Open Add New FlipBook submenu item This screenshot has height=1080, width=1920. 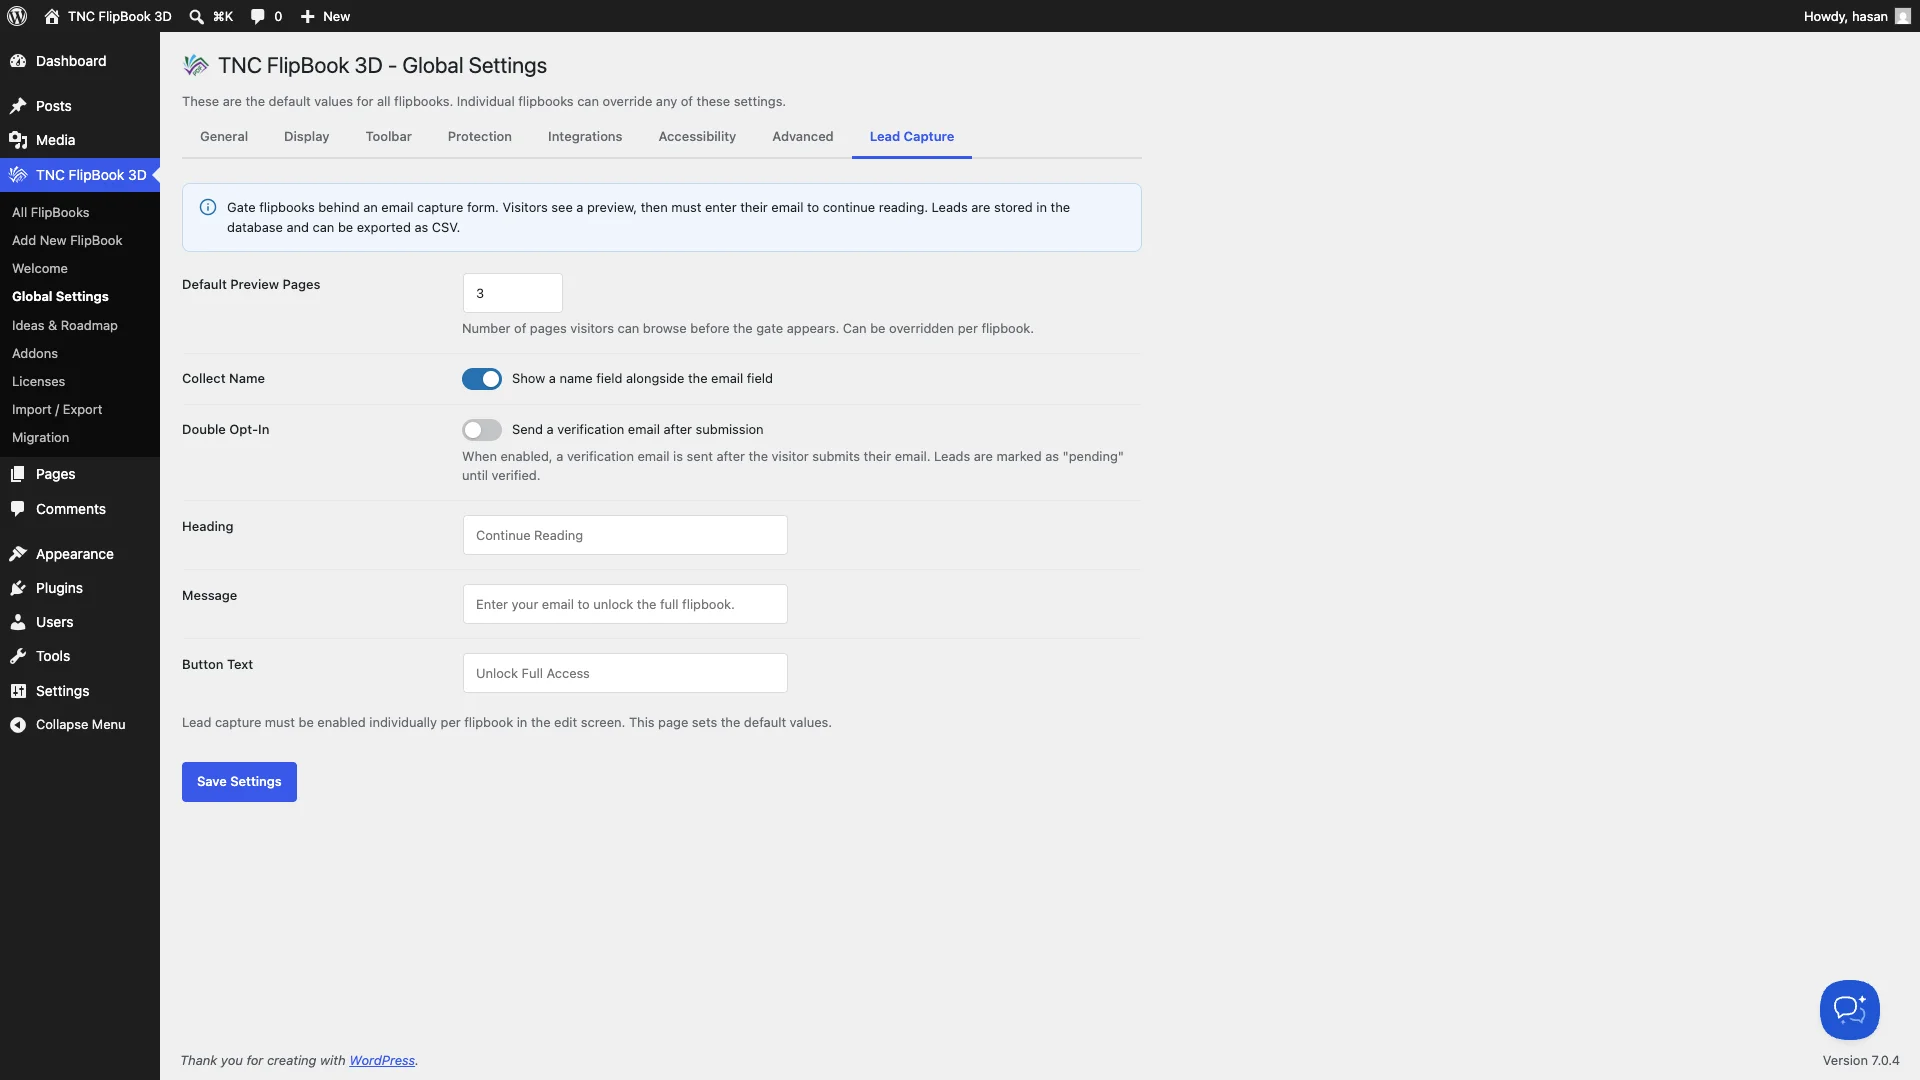pyautogui.click(x=67, y=241)
